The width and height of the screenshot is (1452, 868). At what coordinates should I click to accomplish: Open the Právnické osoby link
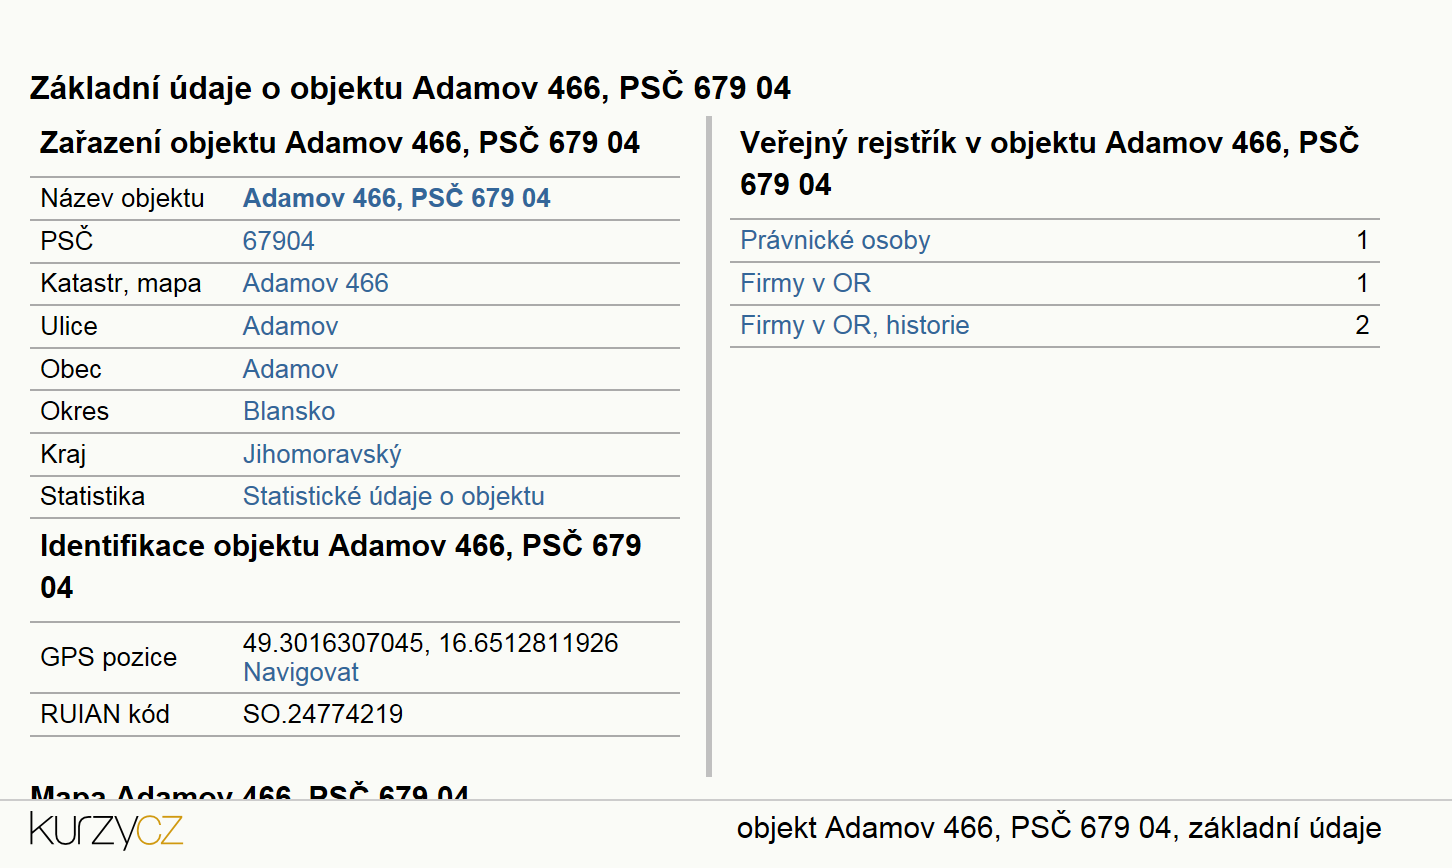coord(835,240)
